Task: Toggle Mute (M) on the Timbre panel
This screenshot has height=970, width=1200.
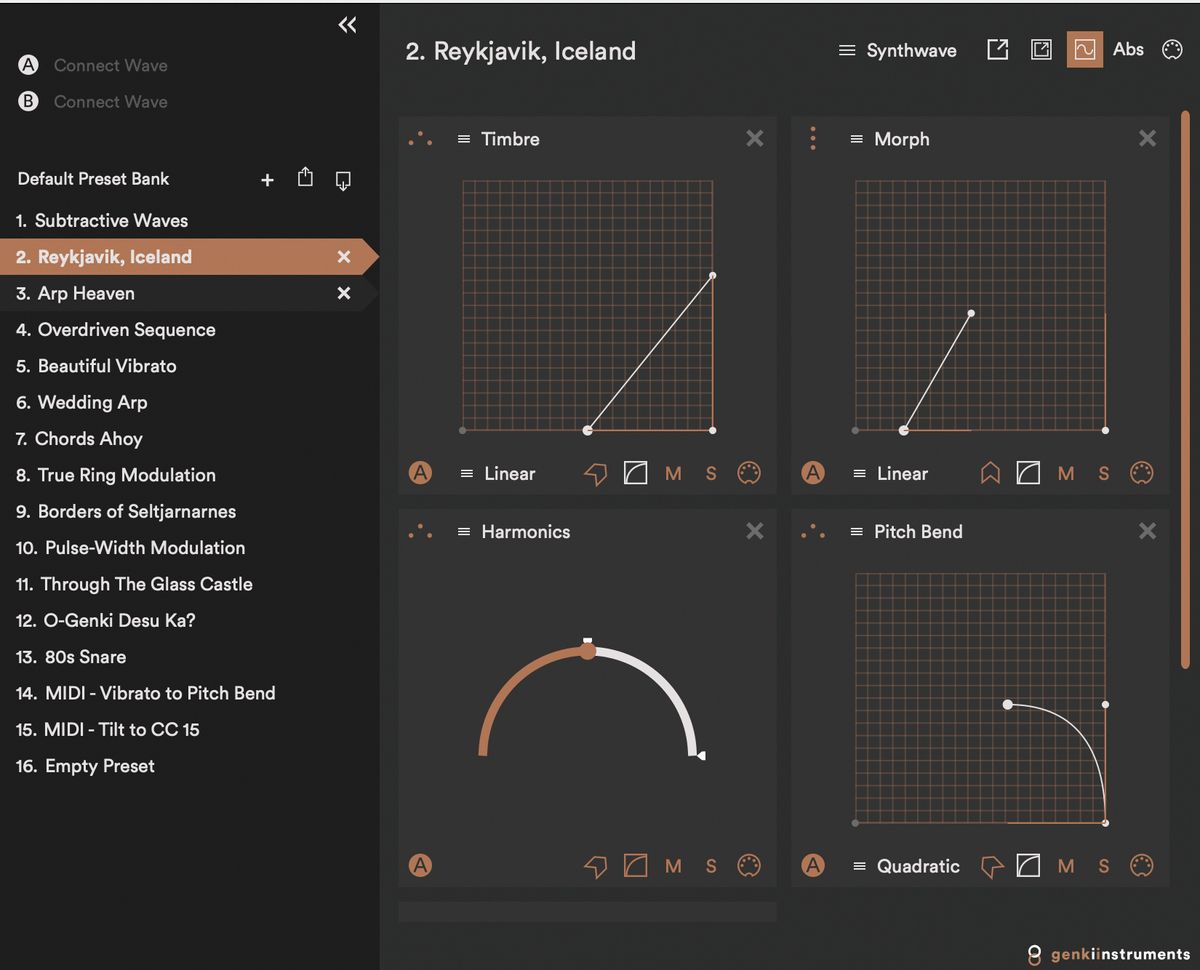Action: (x=673, y=473)
